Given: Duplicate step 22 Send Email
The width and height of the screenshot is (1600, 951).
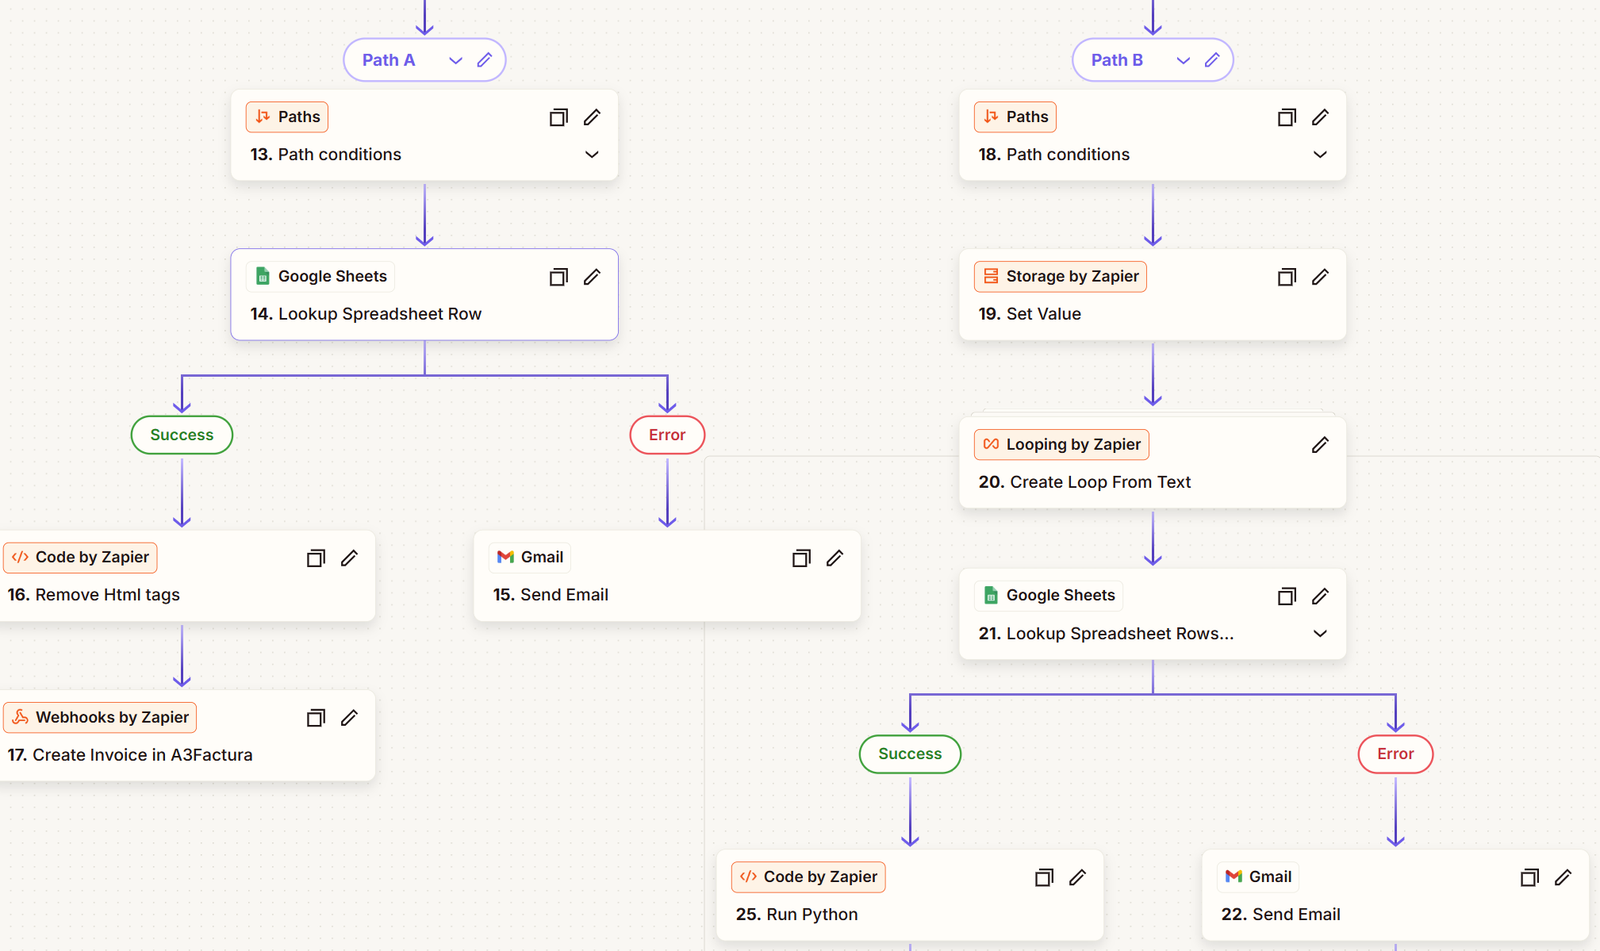Looking at the screenshot, I should (1530, 877).
